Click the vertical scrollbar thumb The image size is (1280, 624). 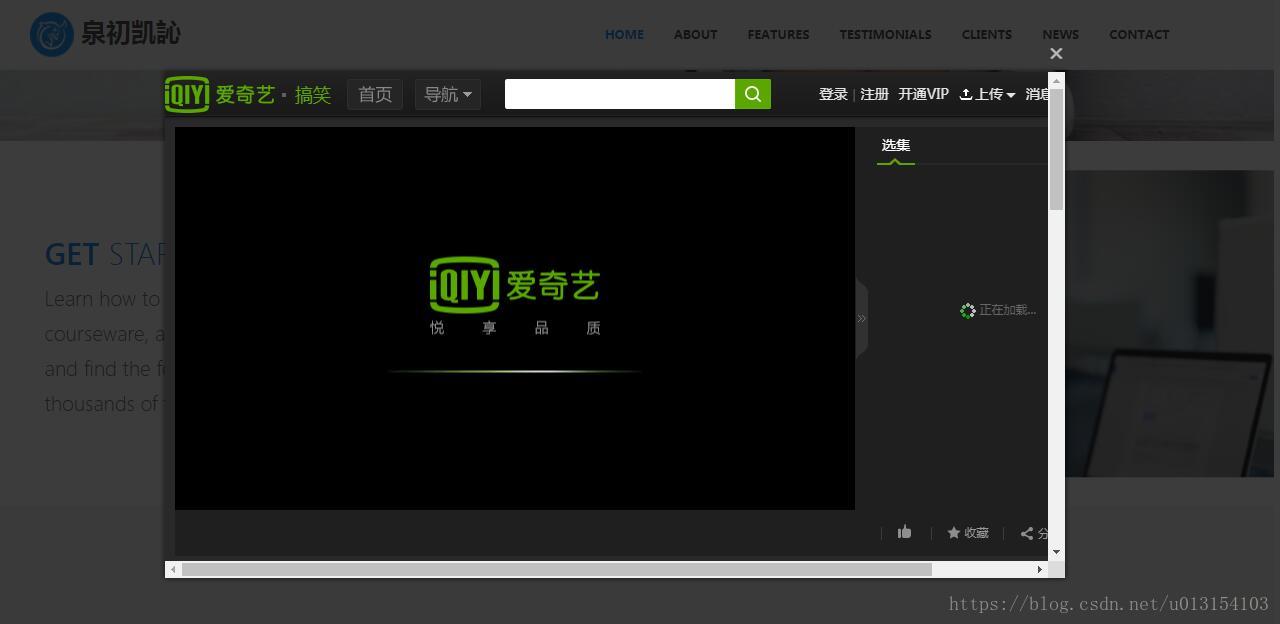[1056, 149]
